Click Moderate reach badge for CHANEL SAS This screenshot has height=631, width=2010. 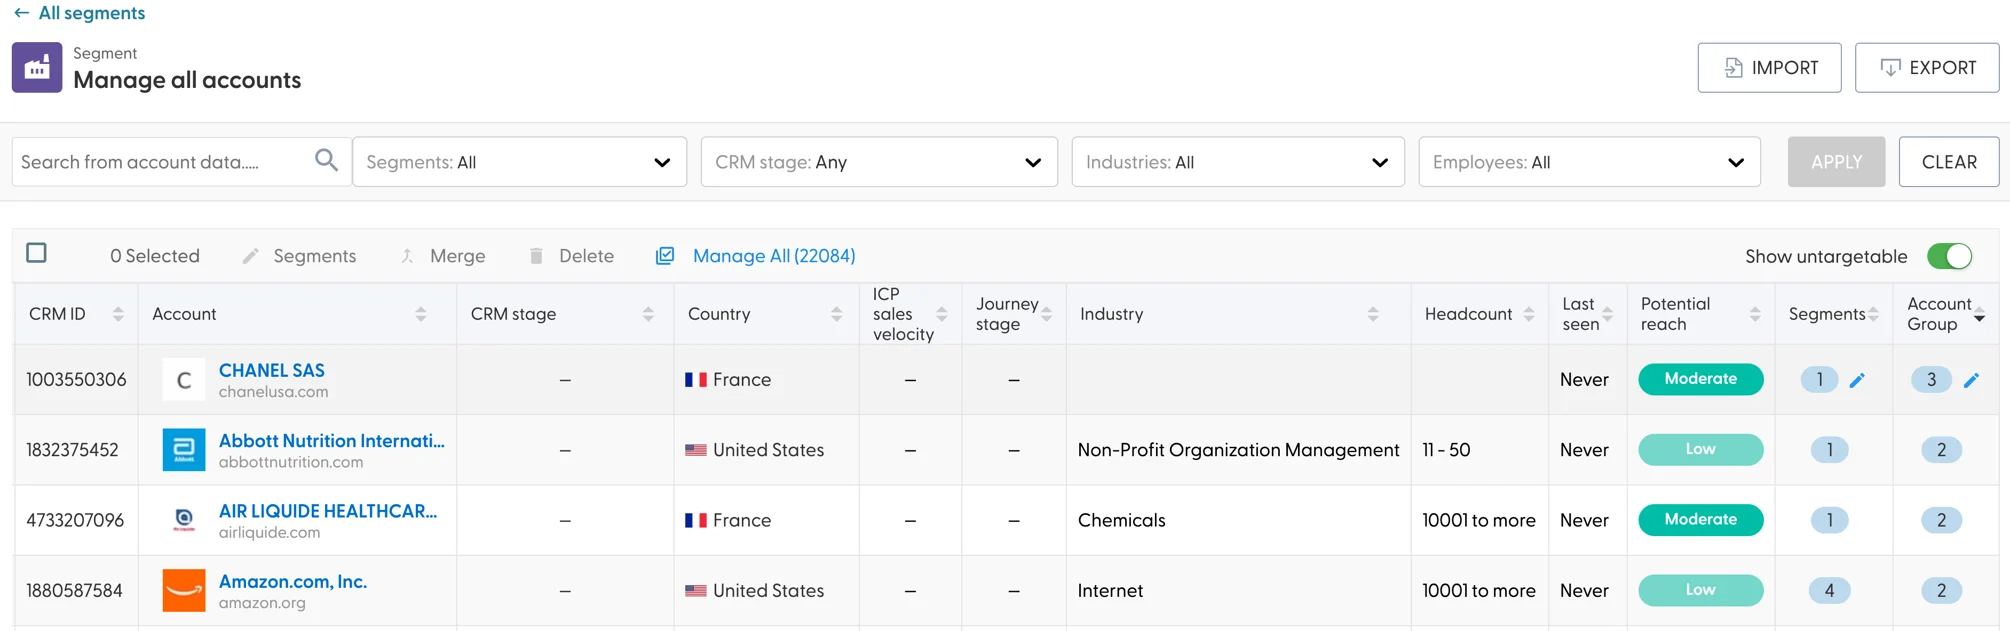1701,379
